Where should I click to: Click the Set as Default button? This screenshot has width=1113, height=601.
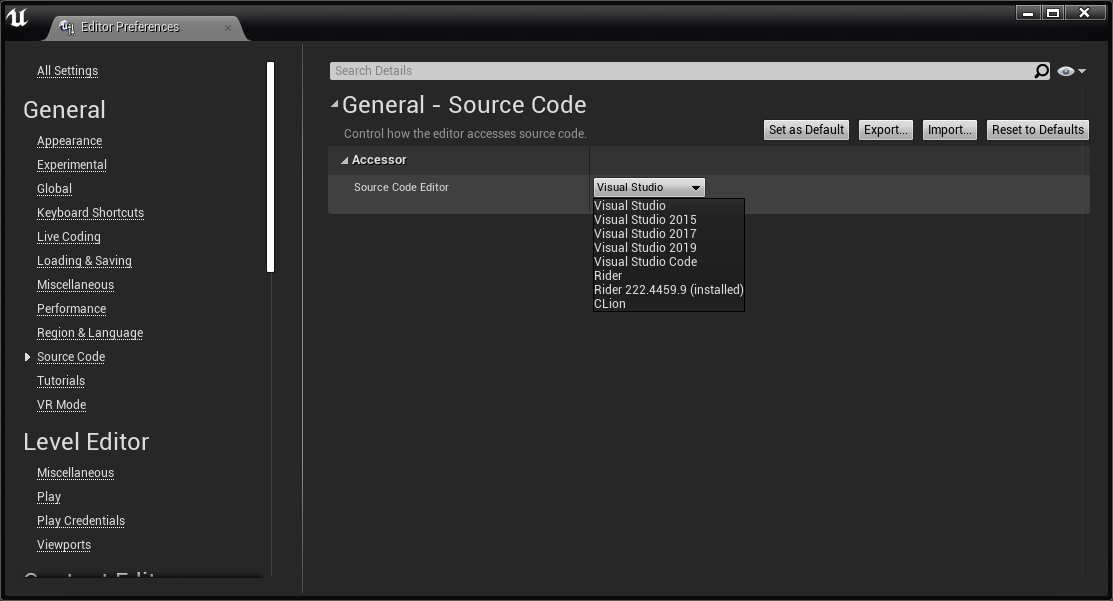tap(806, 130)
